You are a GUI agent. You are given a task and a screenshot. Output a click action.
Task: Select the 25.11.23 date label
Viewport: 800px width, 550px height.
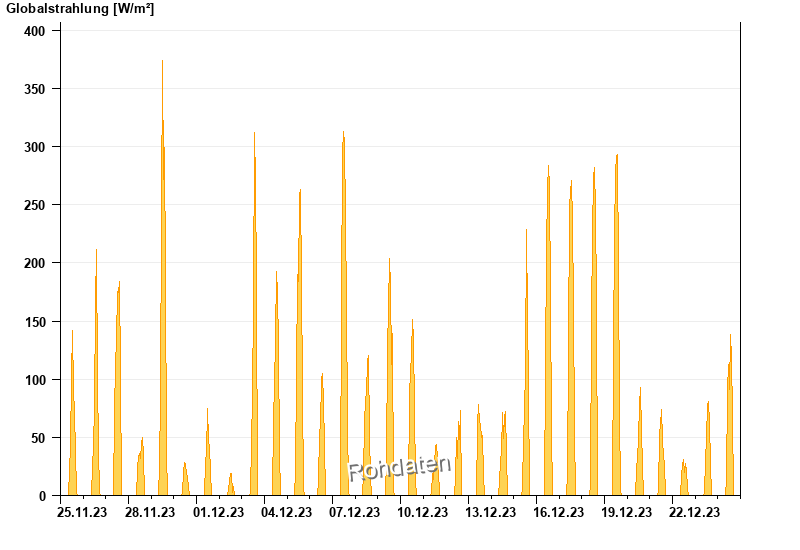point(83,513)
